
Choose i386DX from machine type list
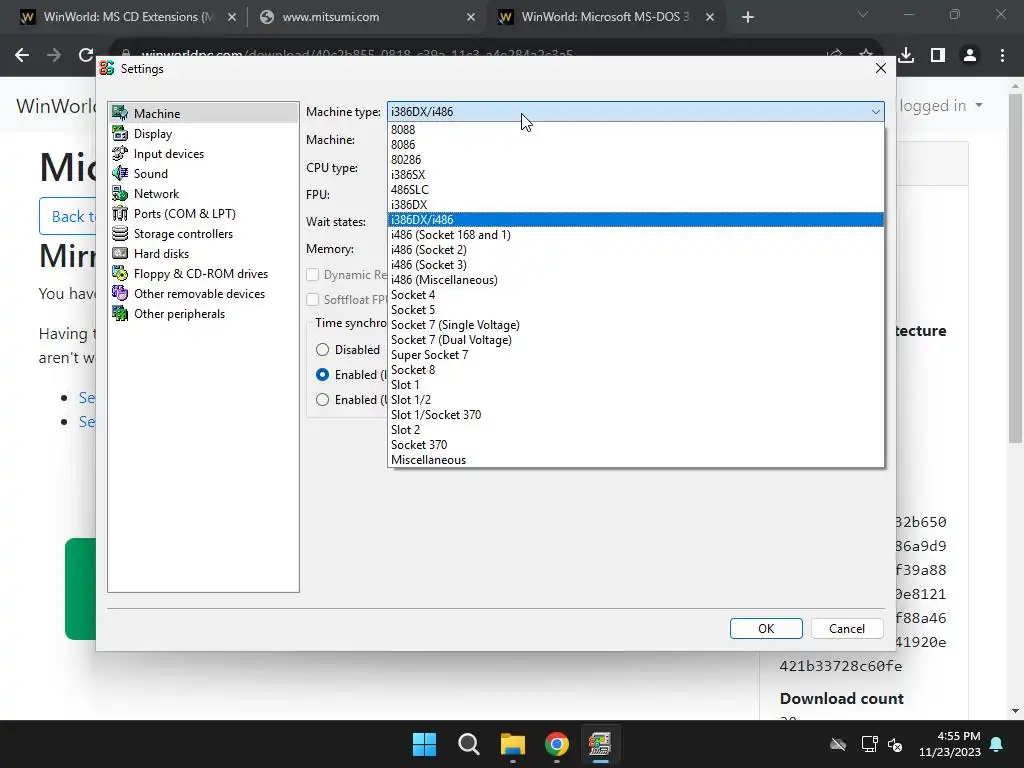635,204
